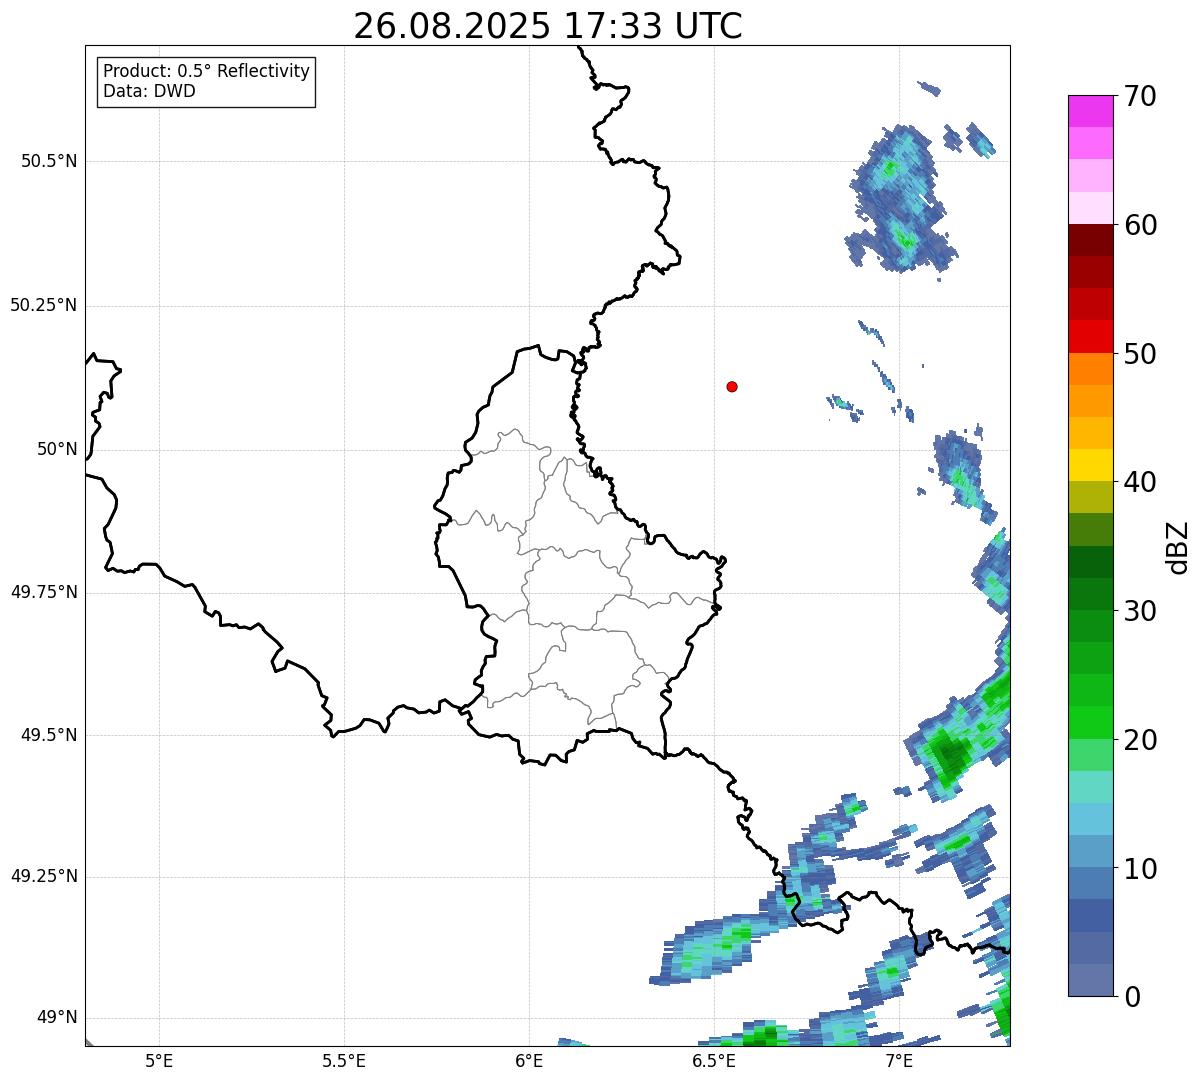1202x1081 pixels.
Task: Click the colorbar 0 tick label
Action: pos(1131,997)
